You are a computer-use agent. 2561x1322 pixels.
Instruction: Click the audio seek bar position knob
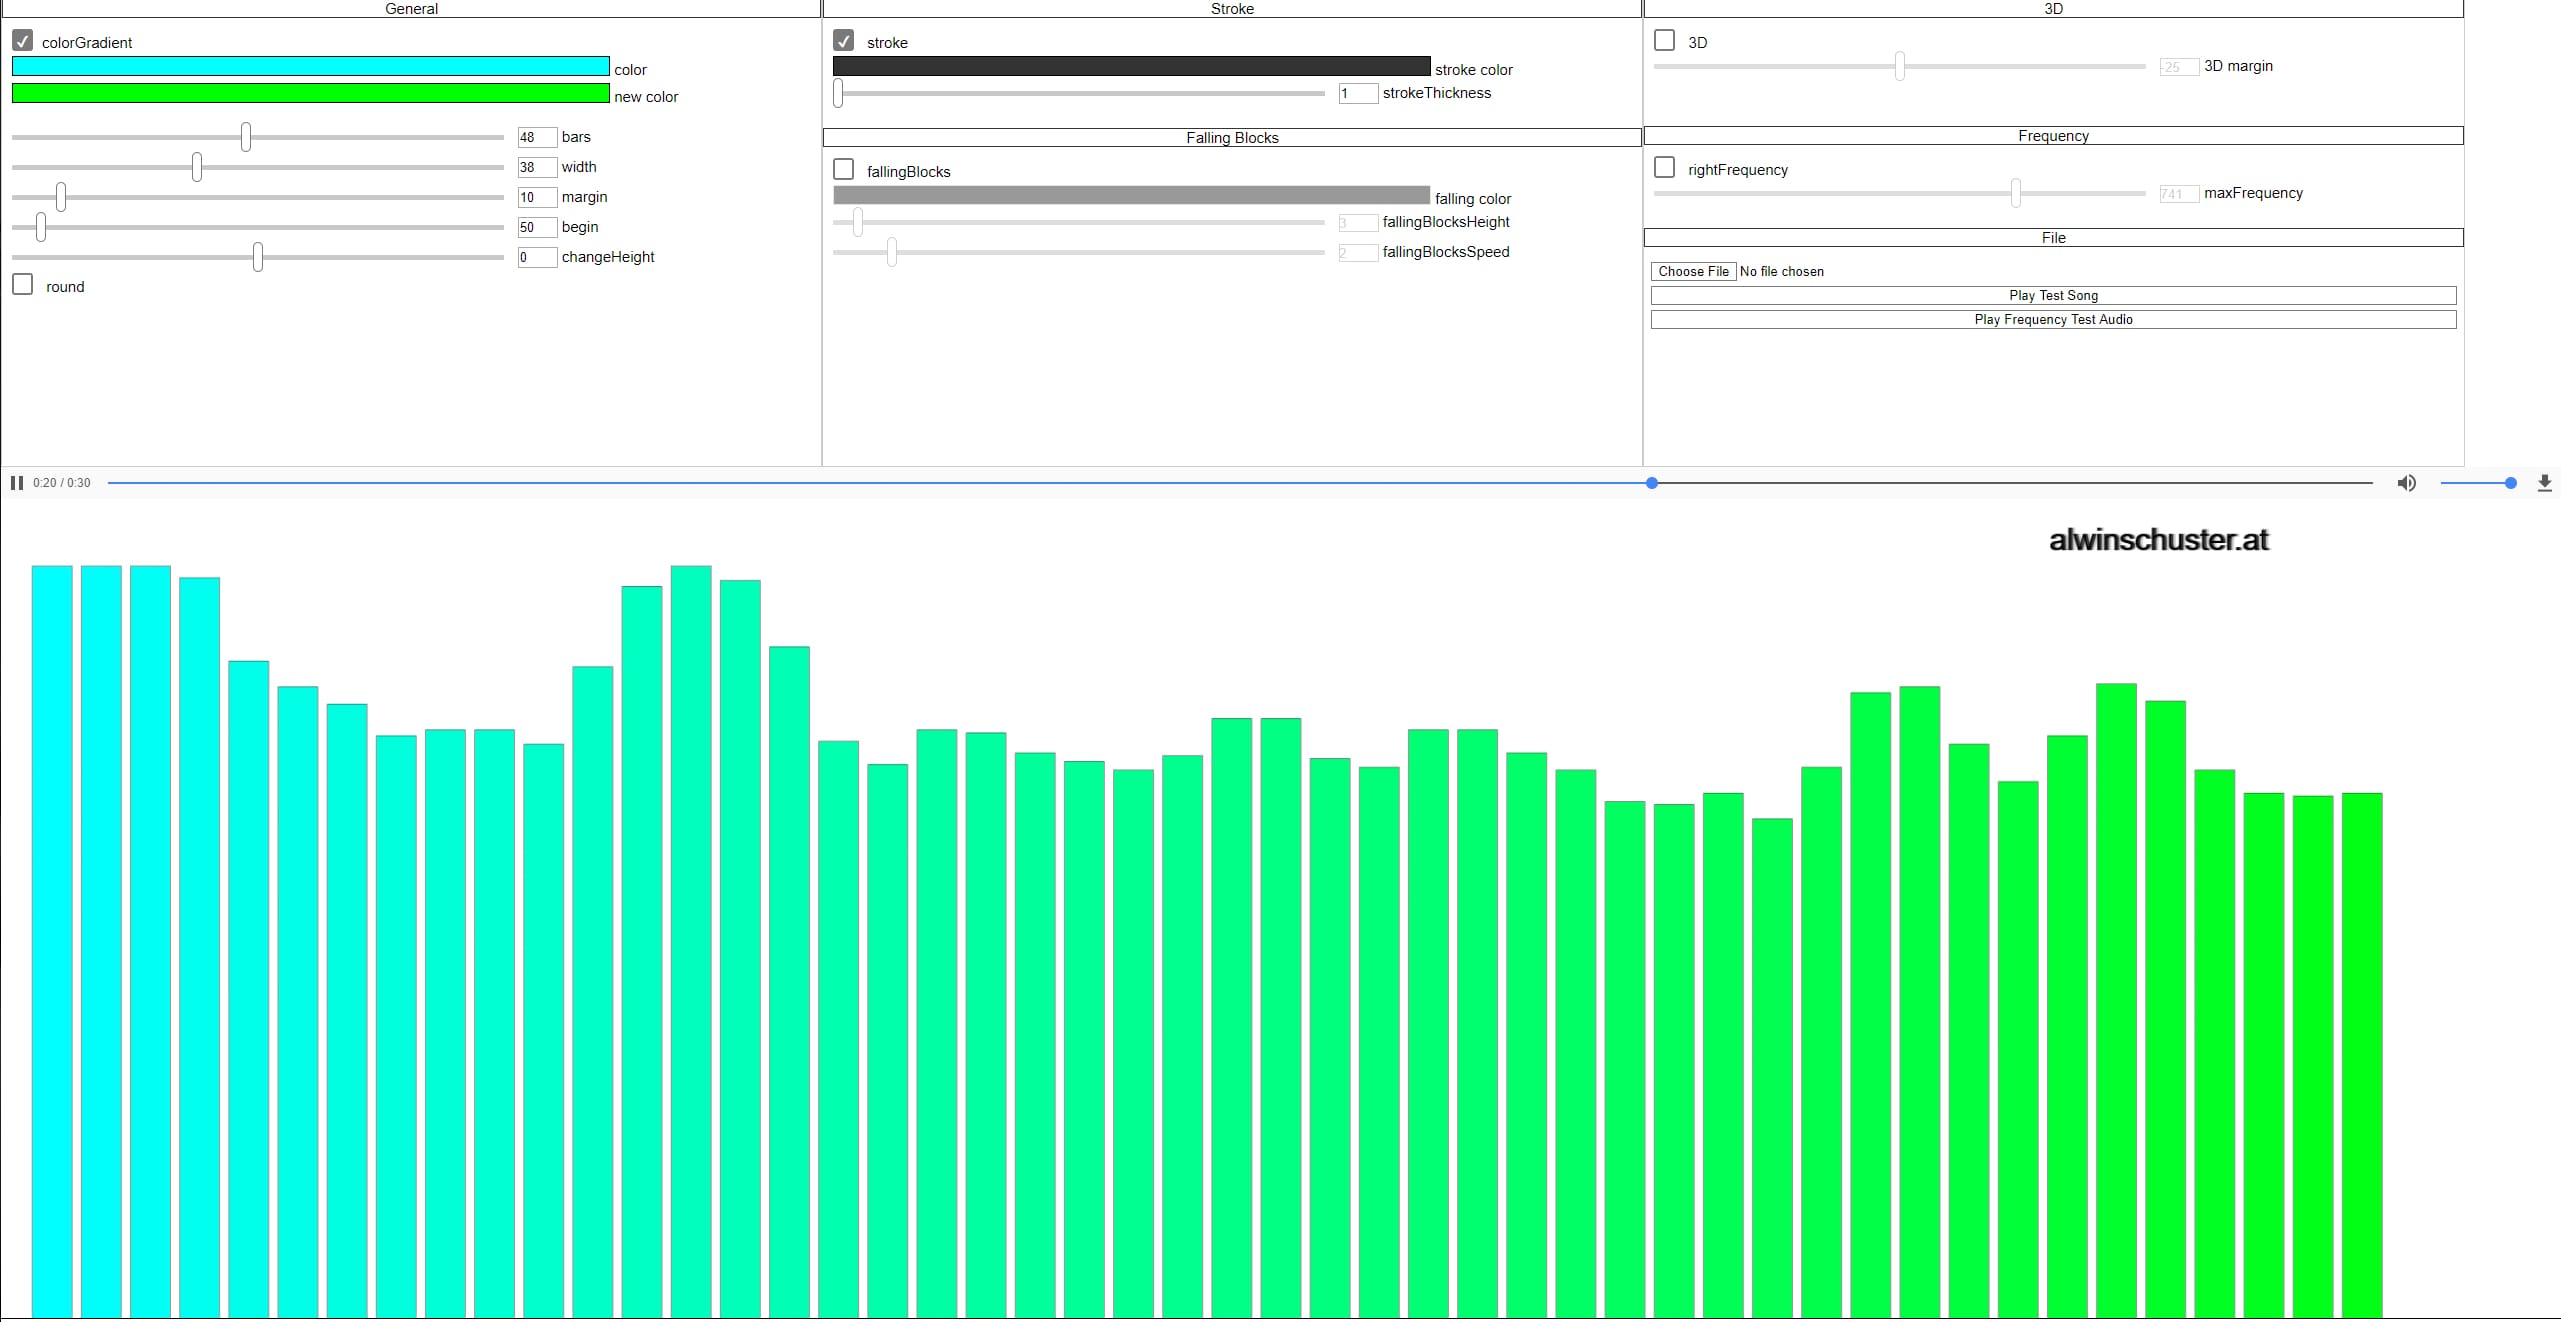click(1652, 483)
